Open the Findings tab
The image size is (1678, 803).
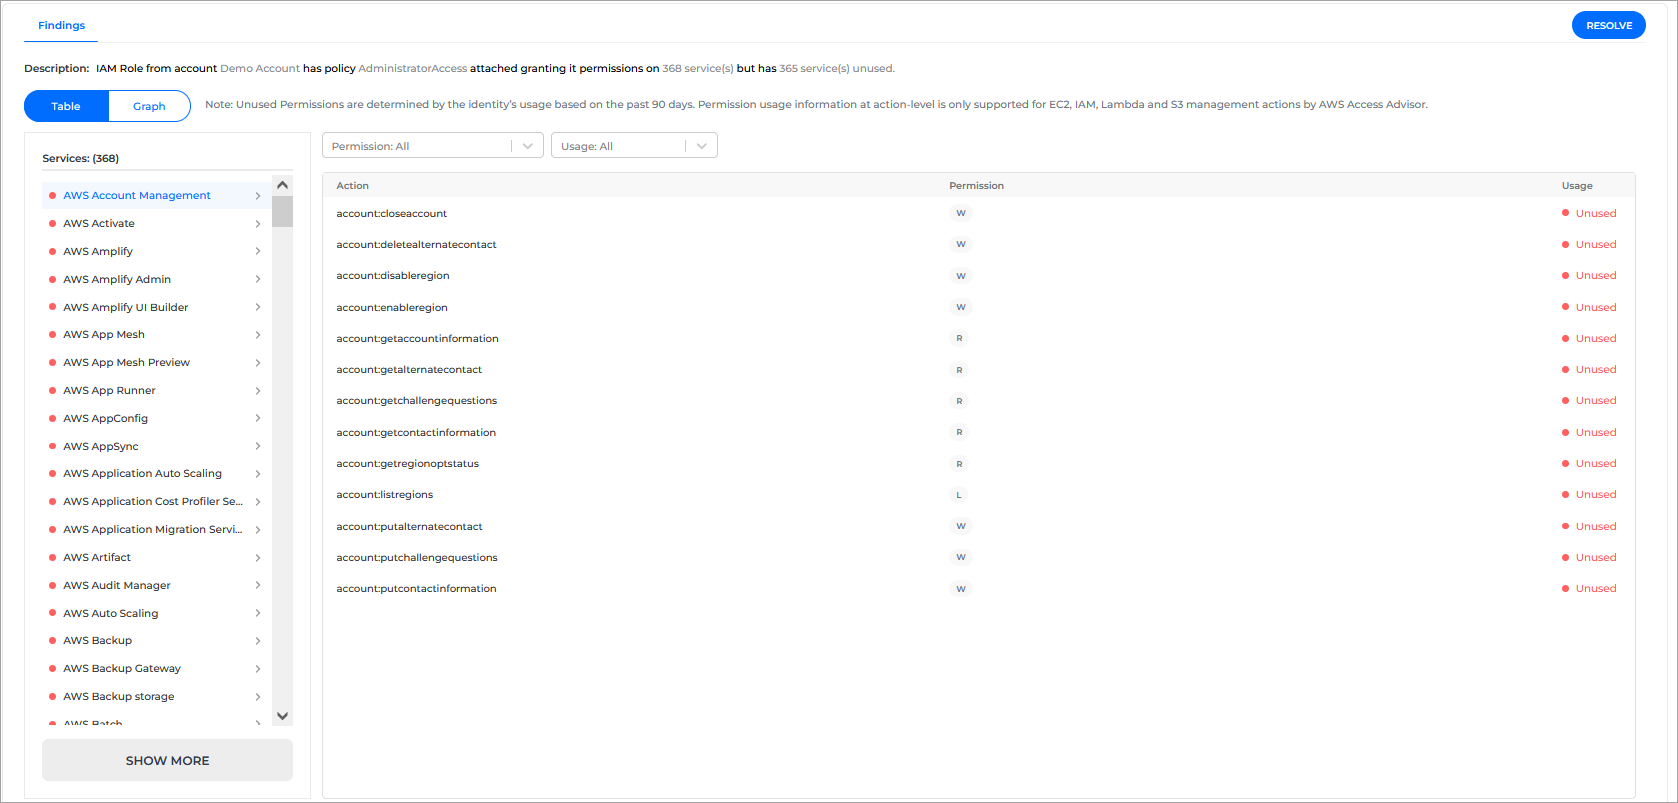point(61,26)
